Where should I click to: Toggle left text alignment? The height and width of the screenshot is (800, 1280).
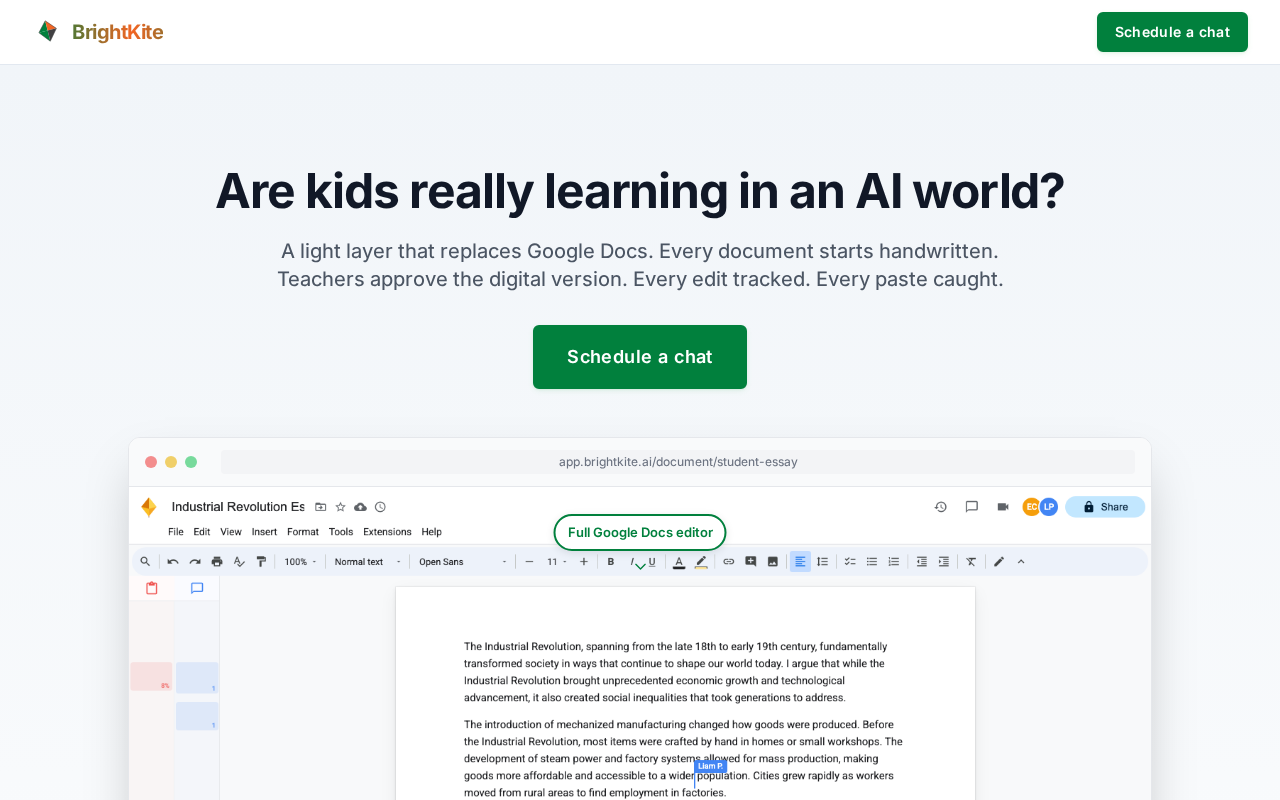800,562
